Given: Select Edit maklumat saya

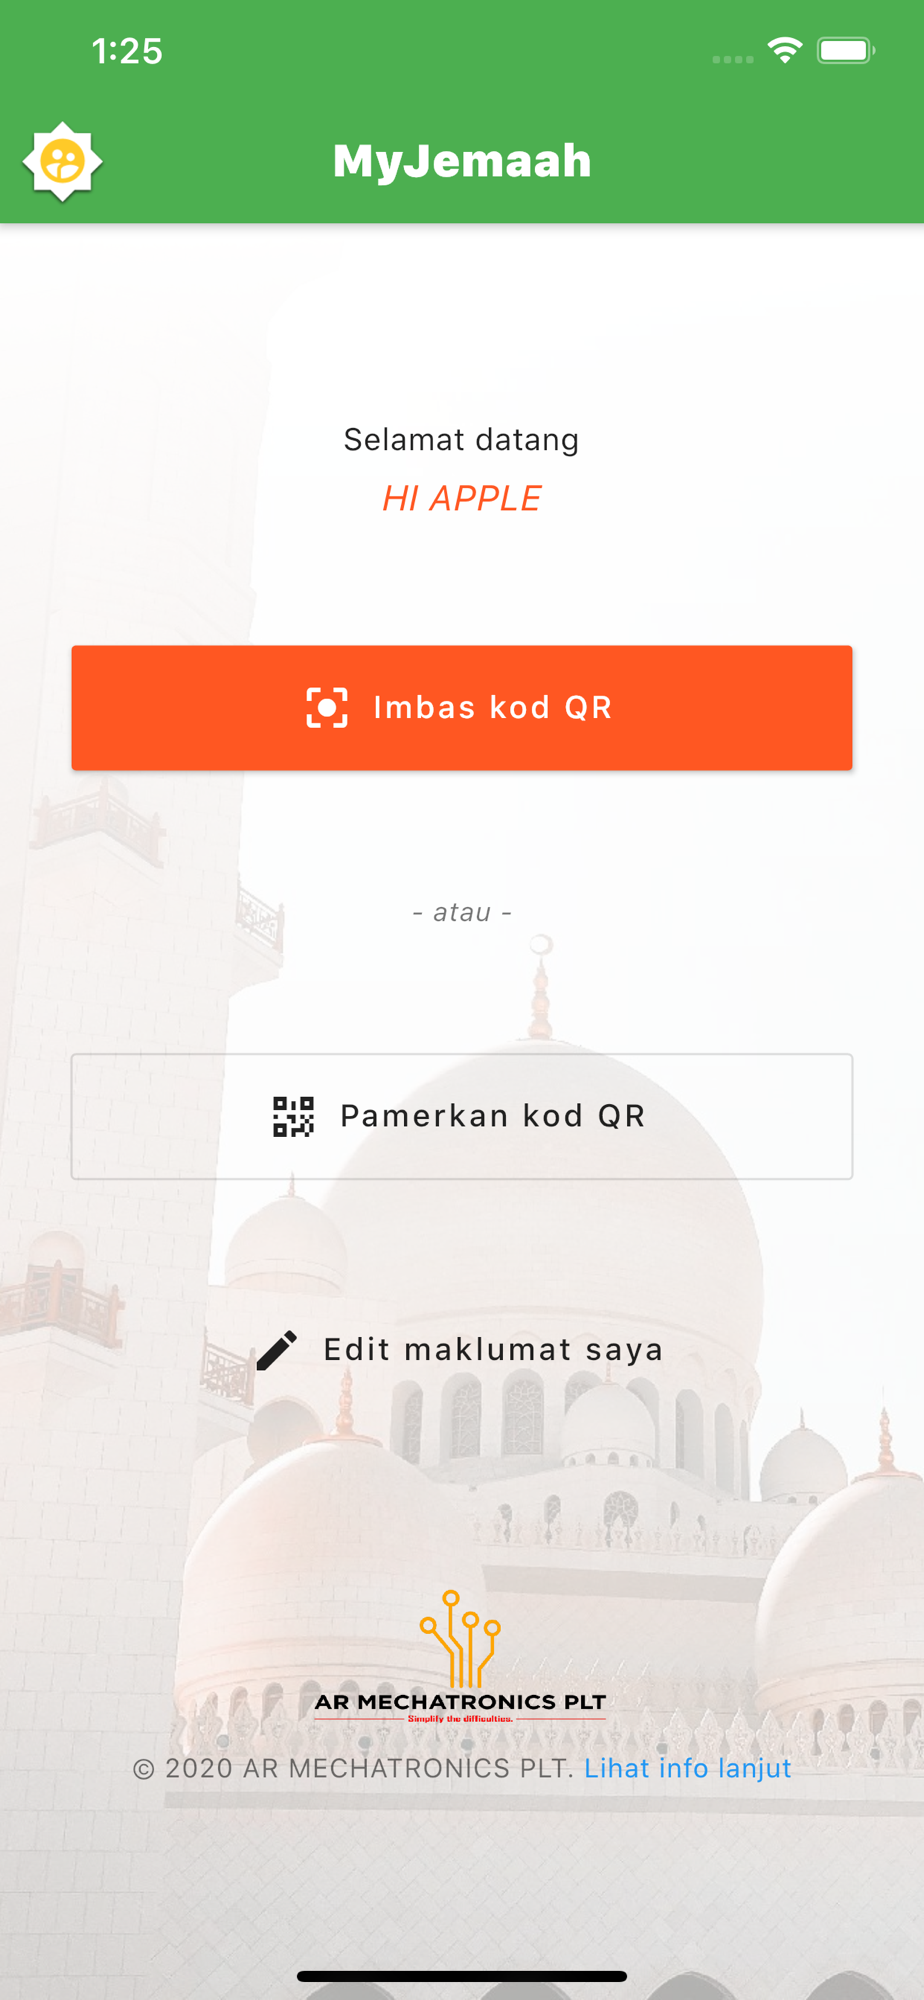Looking at the screenshot, I should point(462,1350).
